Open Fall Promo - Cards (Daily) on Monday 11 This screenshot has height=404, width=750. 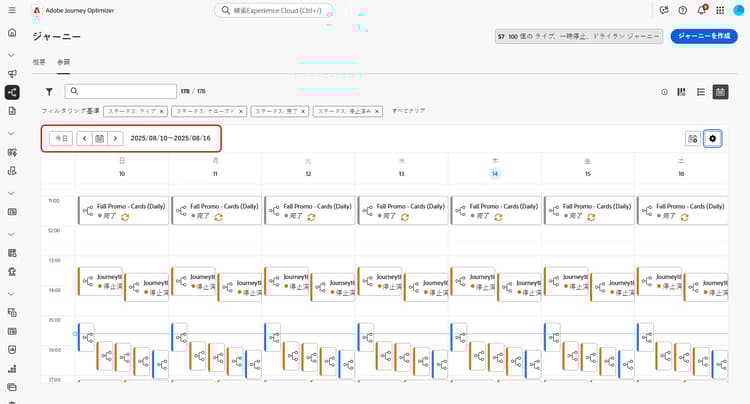point(217,210)
